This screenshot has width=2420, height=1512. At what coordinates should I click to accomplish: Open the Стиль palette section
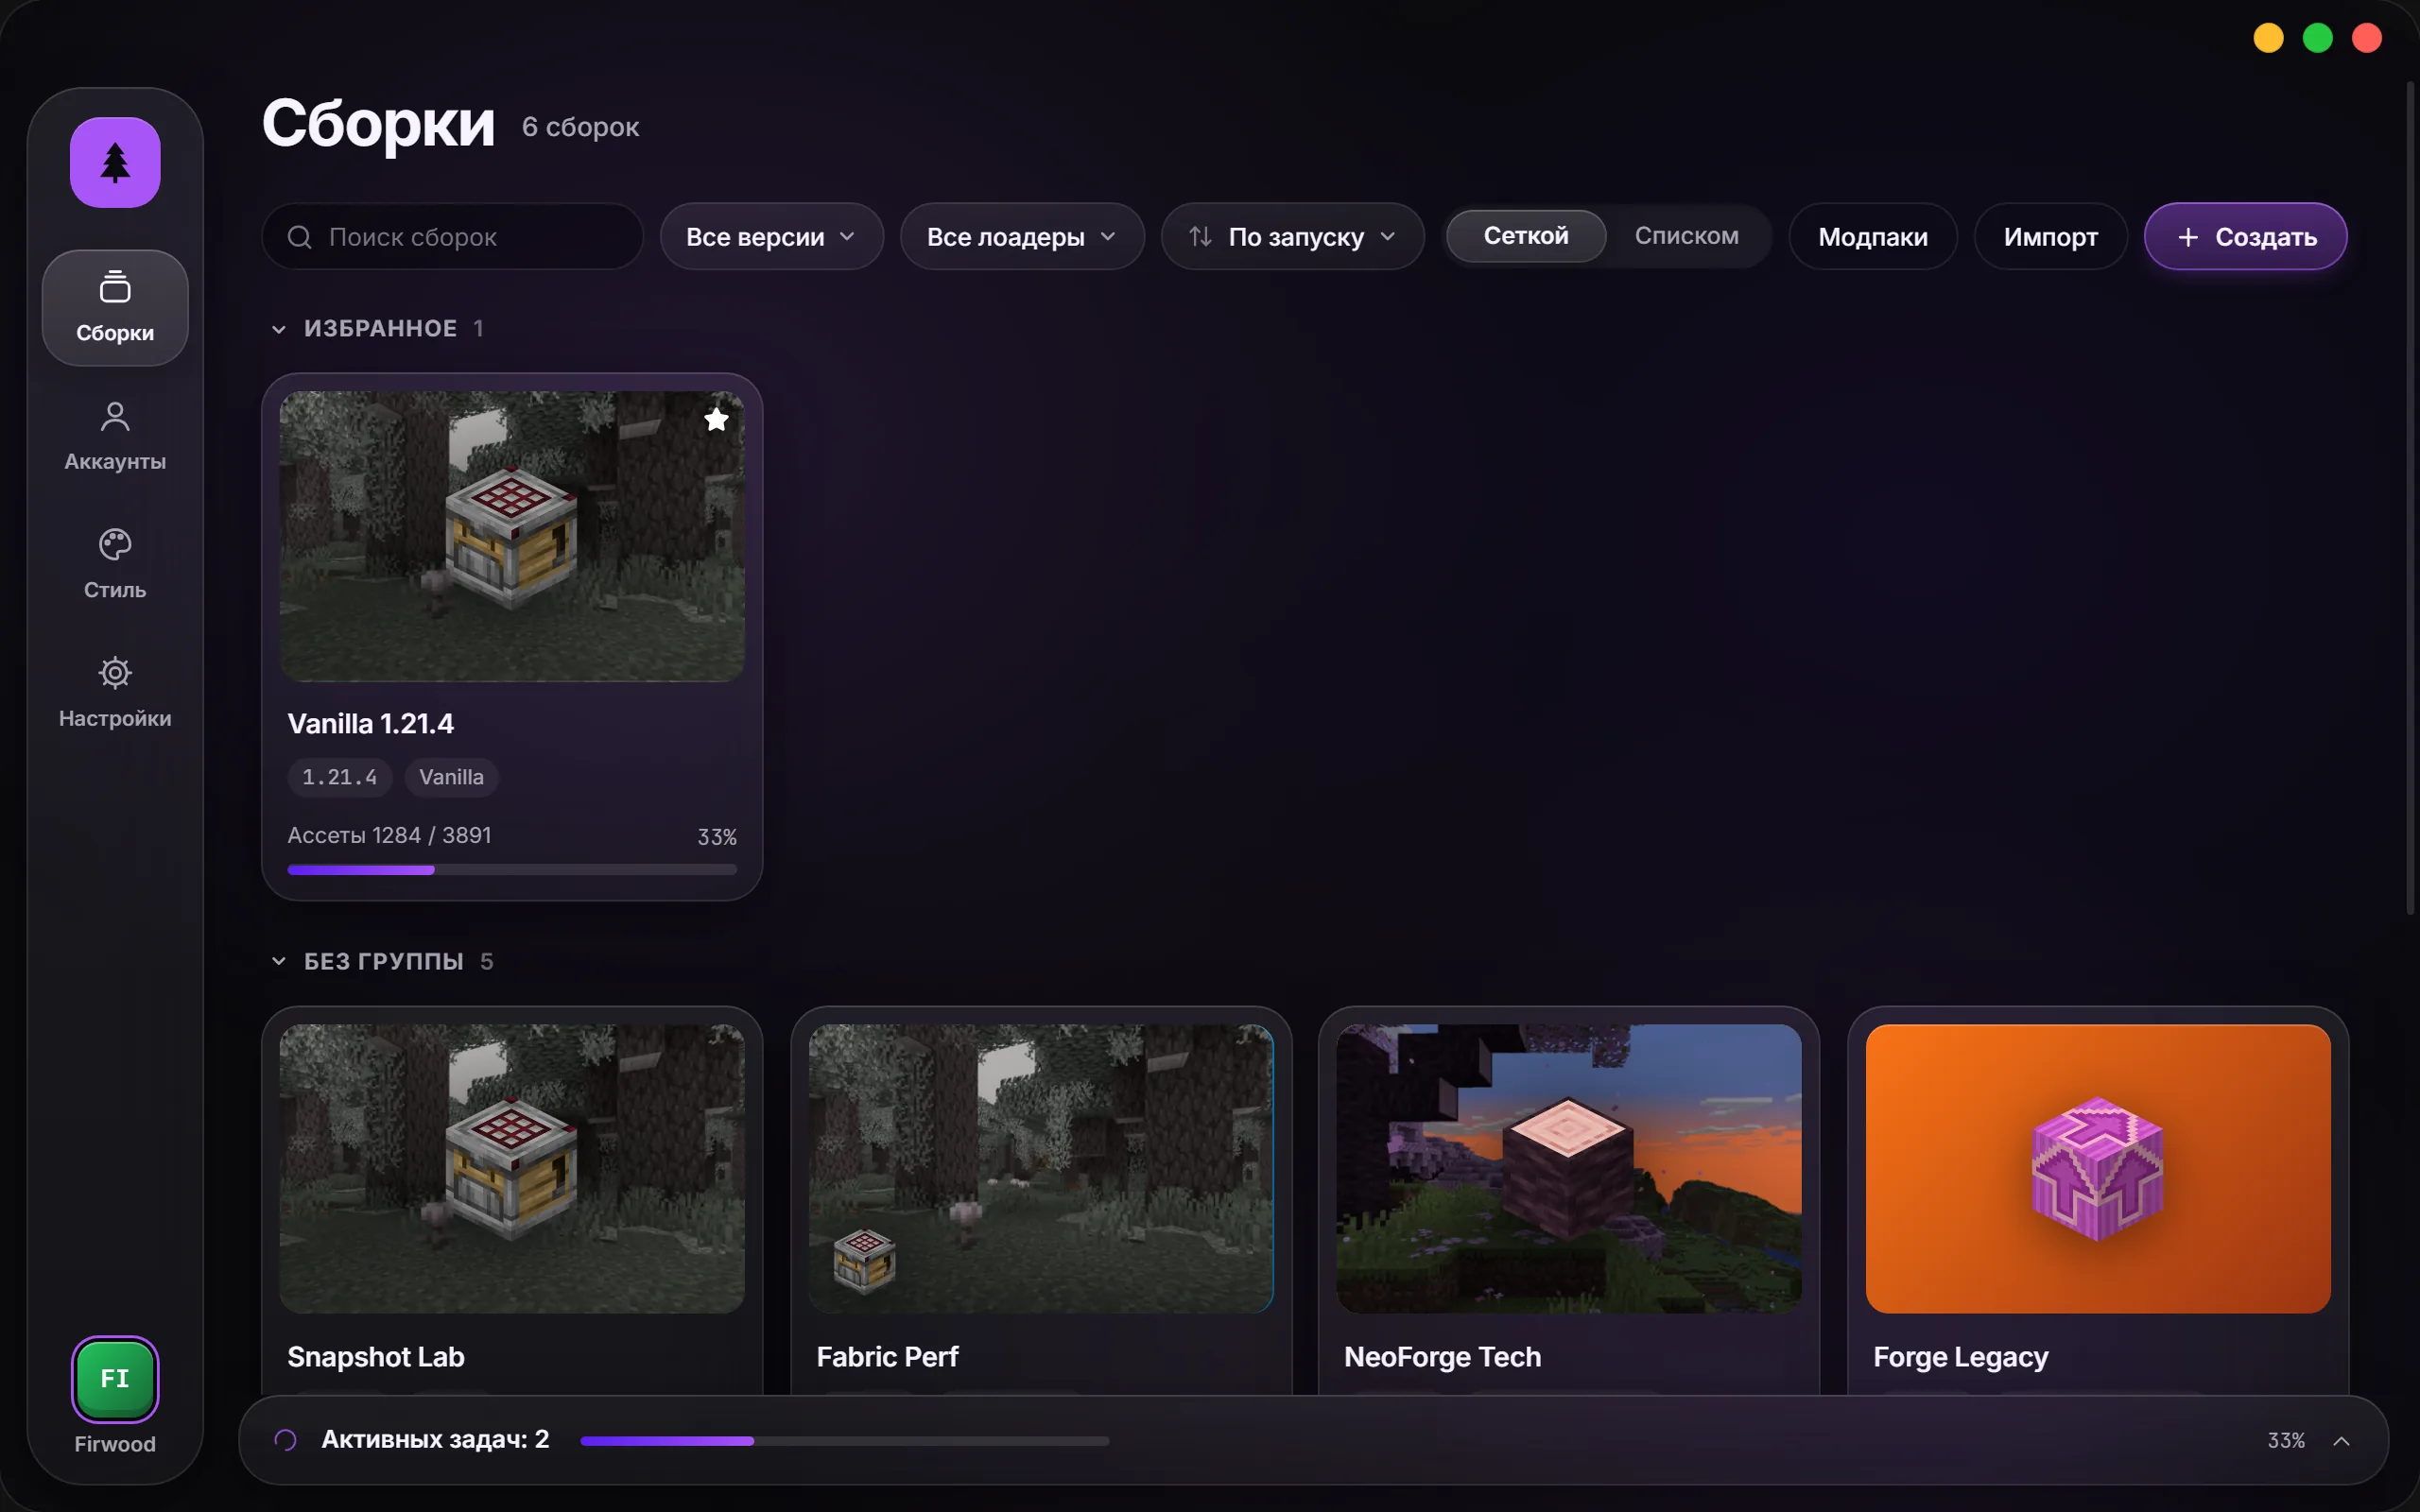[115, 564]
